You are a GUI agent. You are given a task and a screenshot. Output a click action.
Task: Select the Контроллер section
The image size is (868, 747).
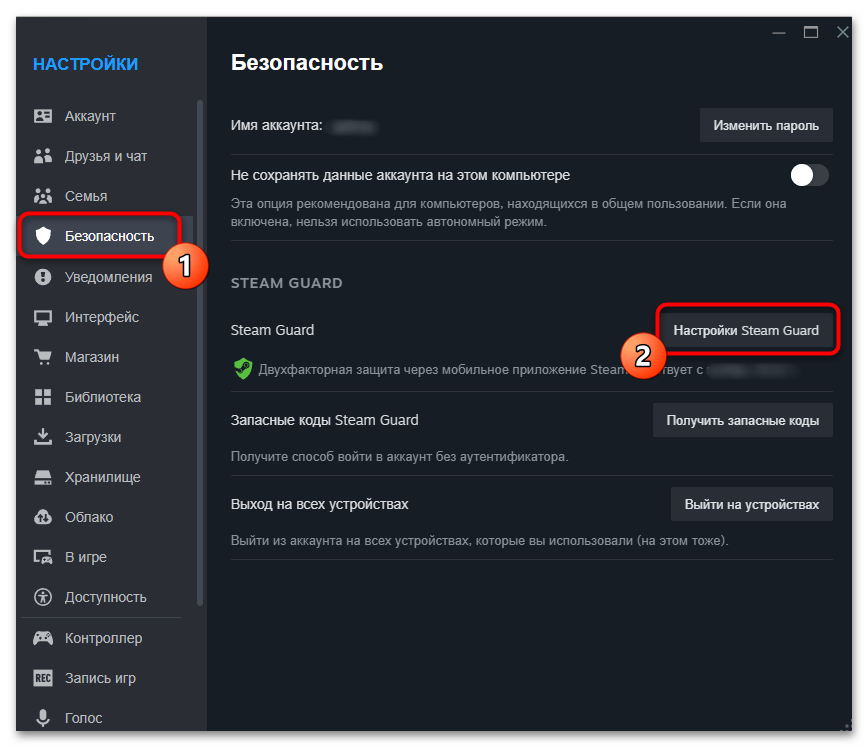point(106,638)
